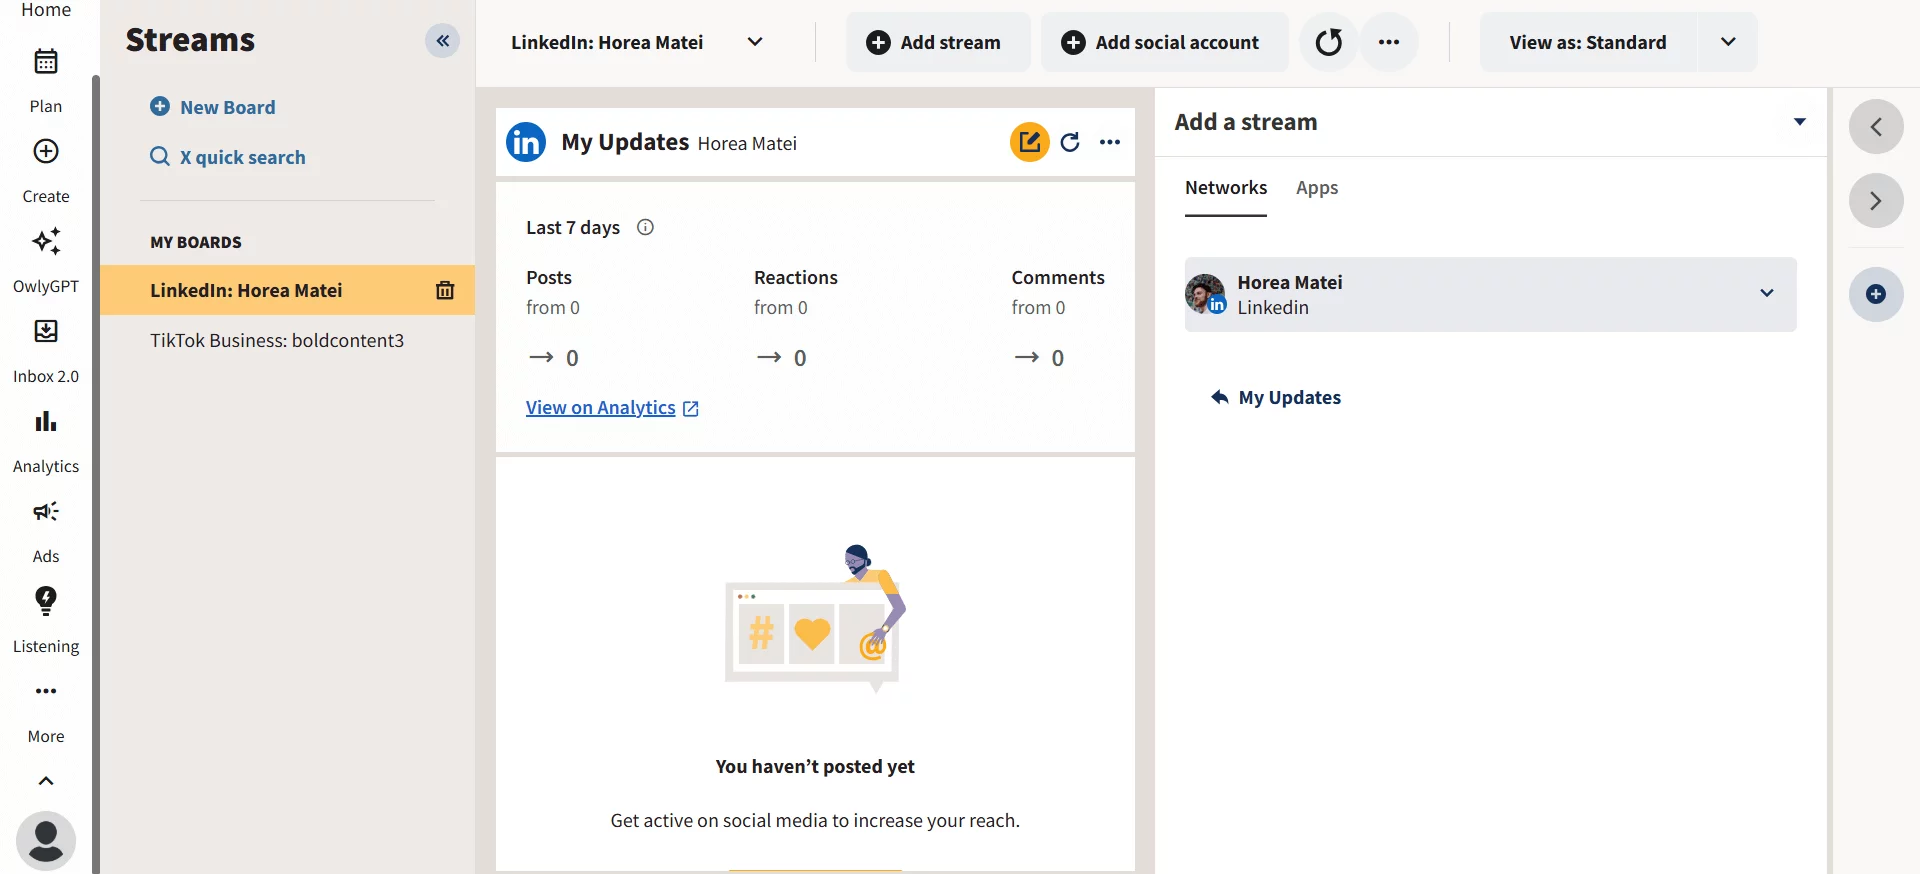
Task: Collapse the sidebar with the up chevron
Action: 46,781
